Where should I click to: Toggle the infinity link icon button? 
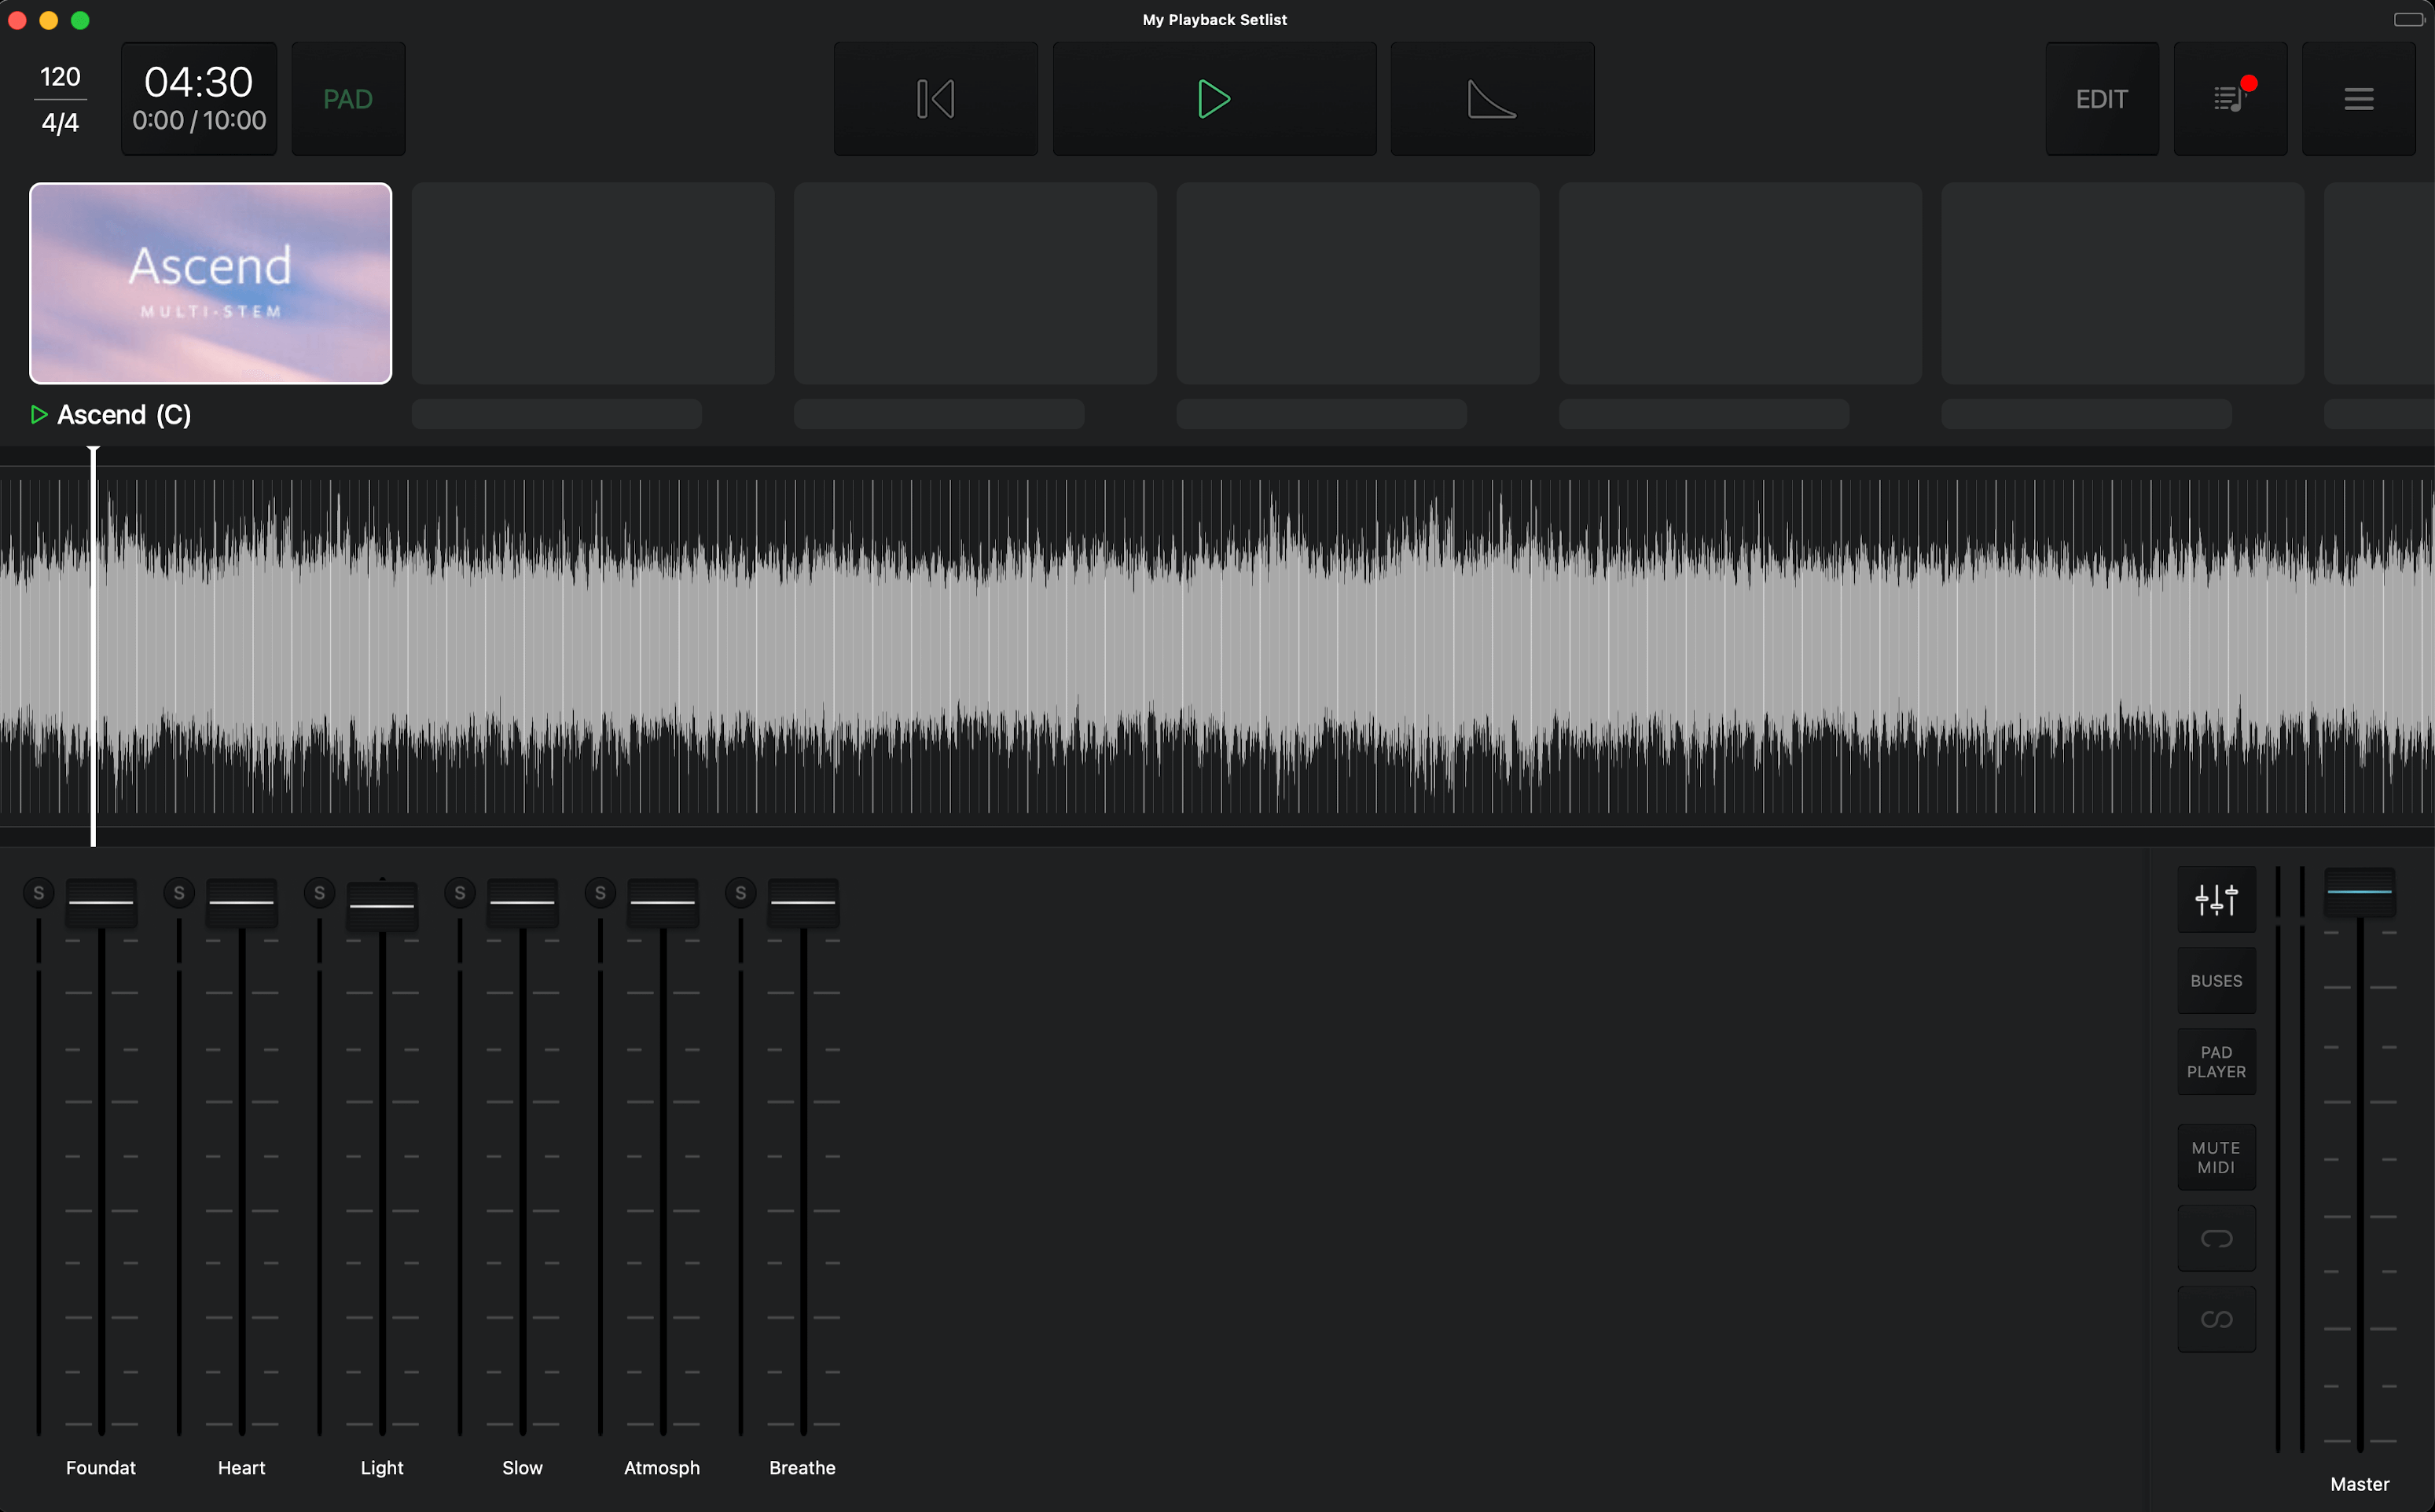(2216, 1320)
